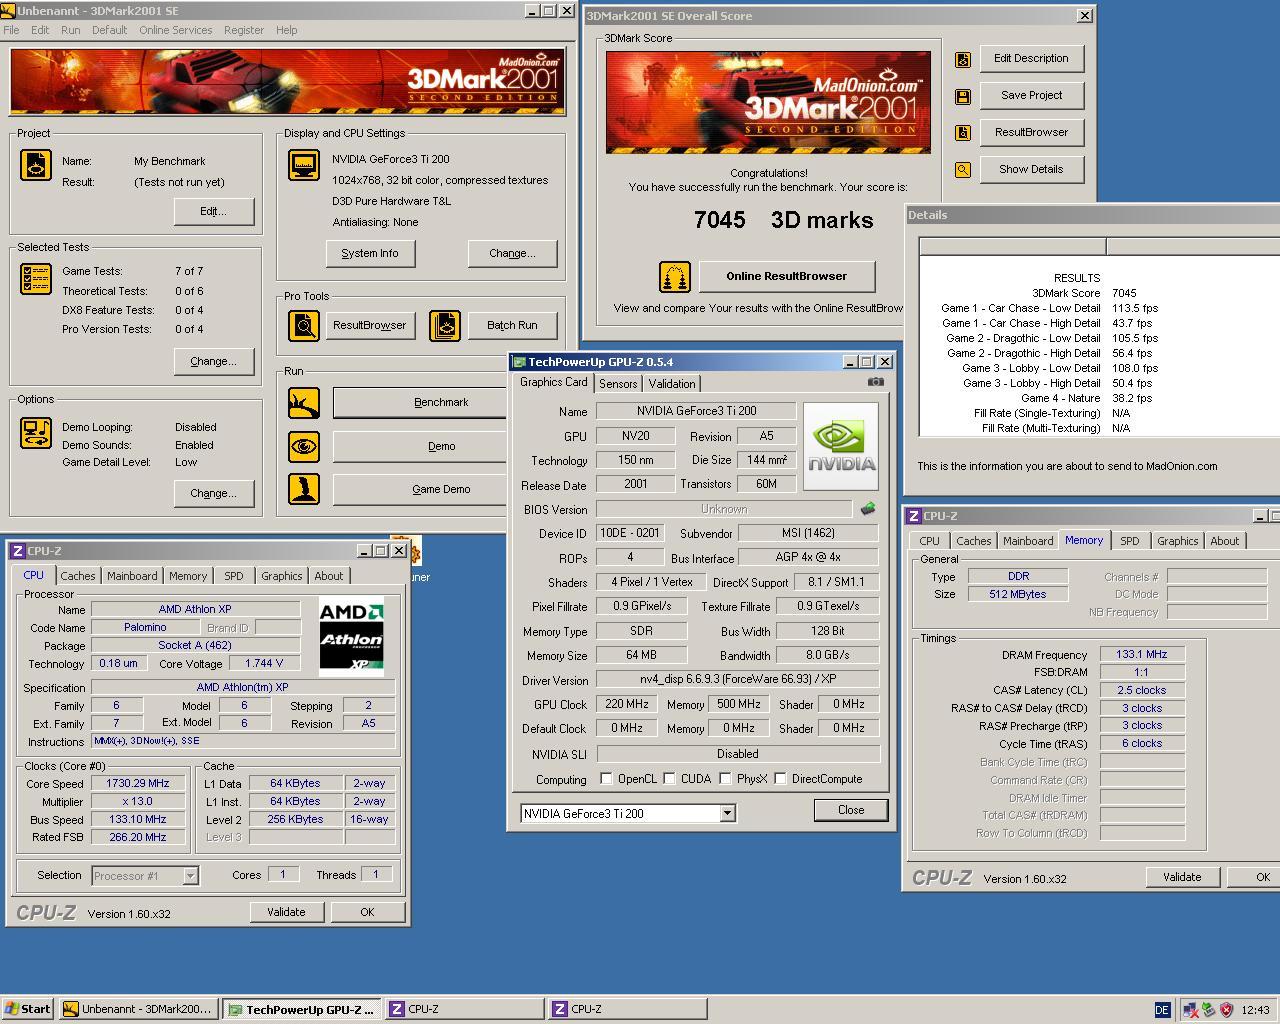Click the Selected Tests checklist icon
This screenshot has width=1280, height=1024.
36,279
